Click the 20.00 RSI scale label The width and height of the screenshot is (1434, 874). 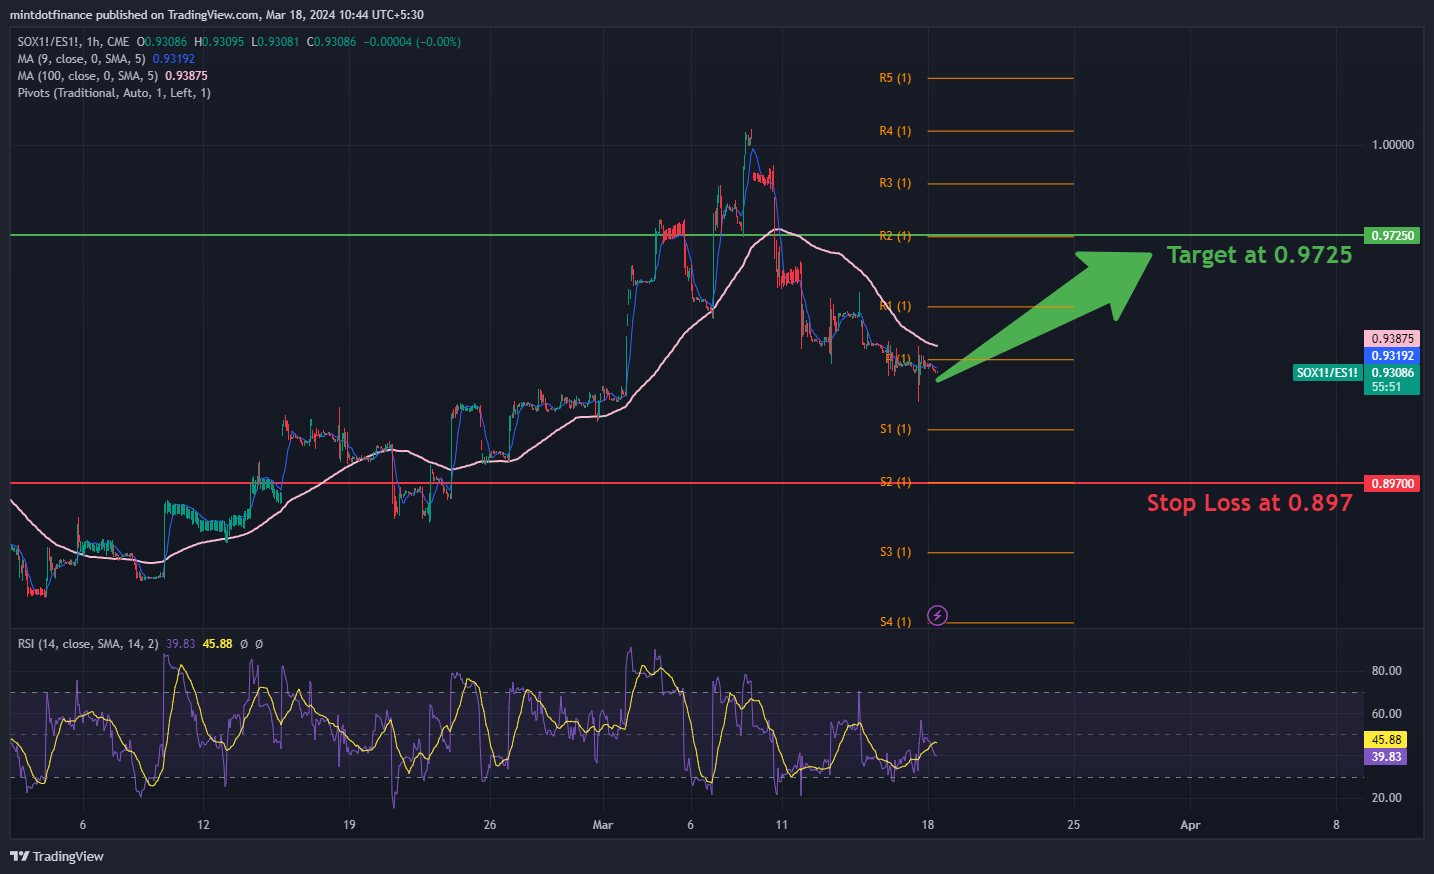point(1386,798)
